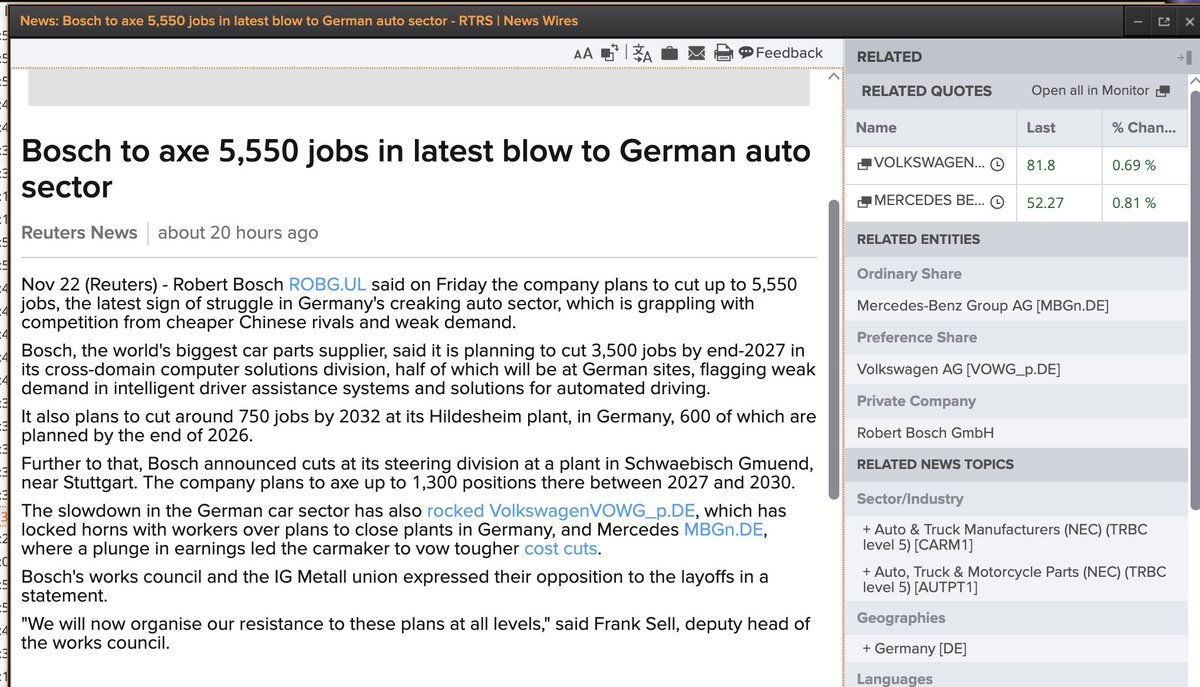Expand Auto & Truck Manufacturers topic

(x=1005, y=536)
